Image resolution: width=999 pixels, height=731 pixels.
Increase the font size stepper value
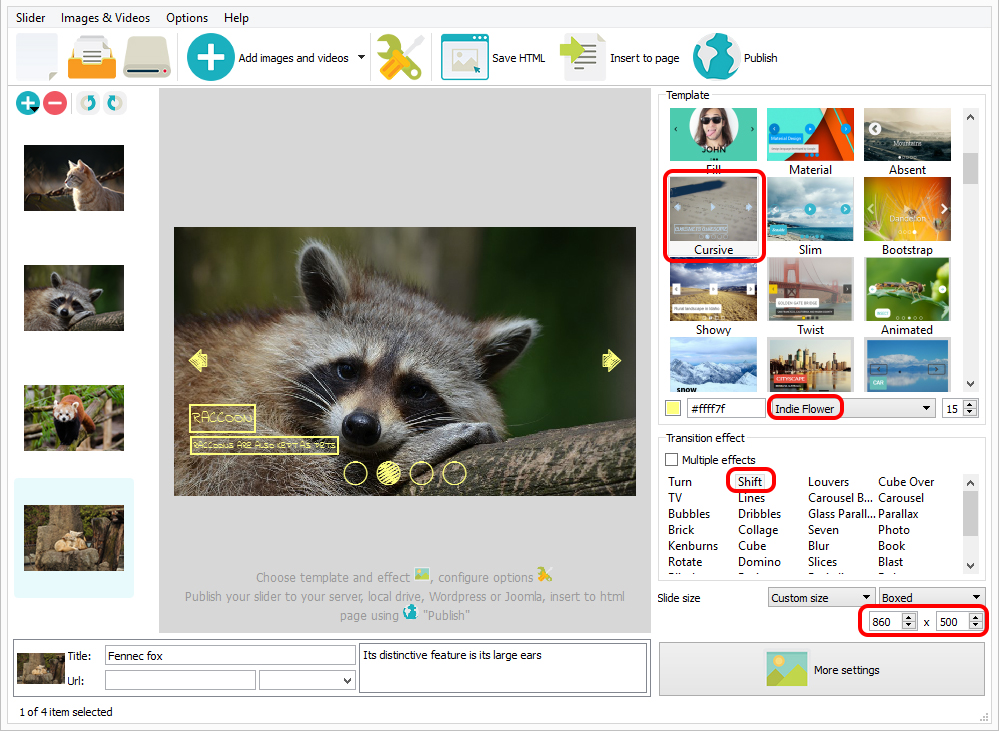[970, 404]
